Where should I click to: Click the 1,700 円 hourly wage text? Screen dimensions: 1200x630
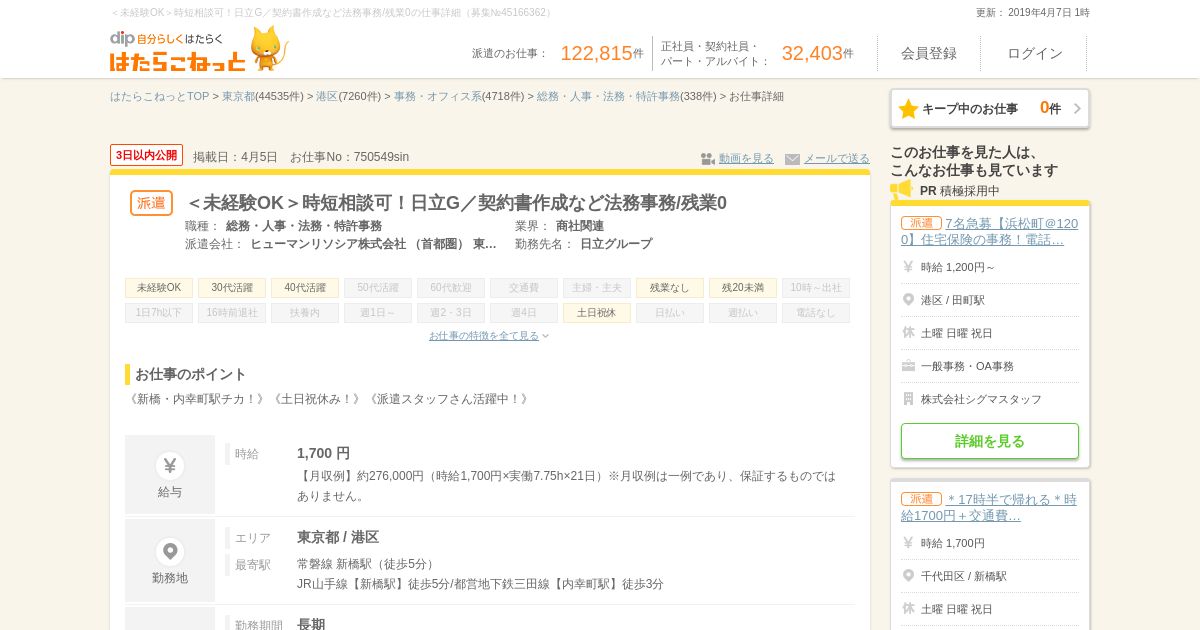(x=323, y=453)
